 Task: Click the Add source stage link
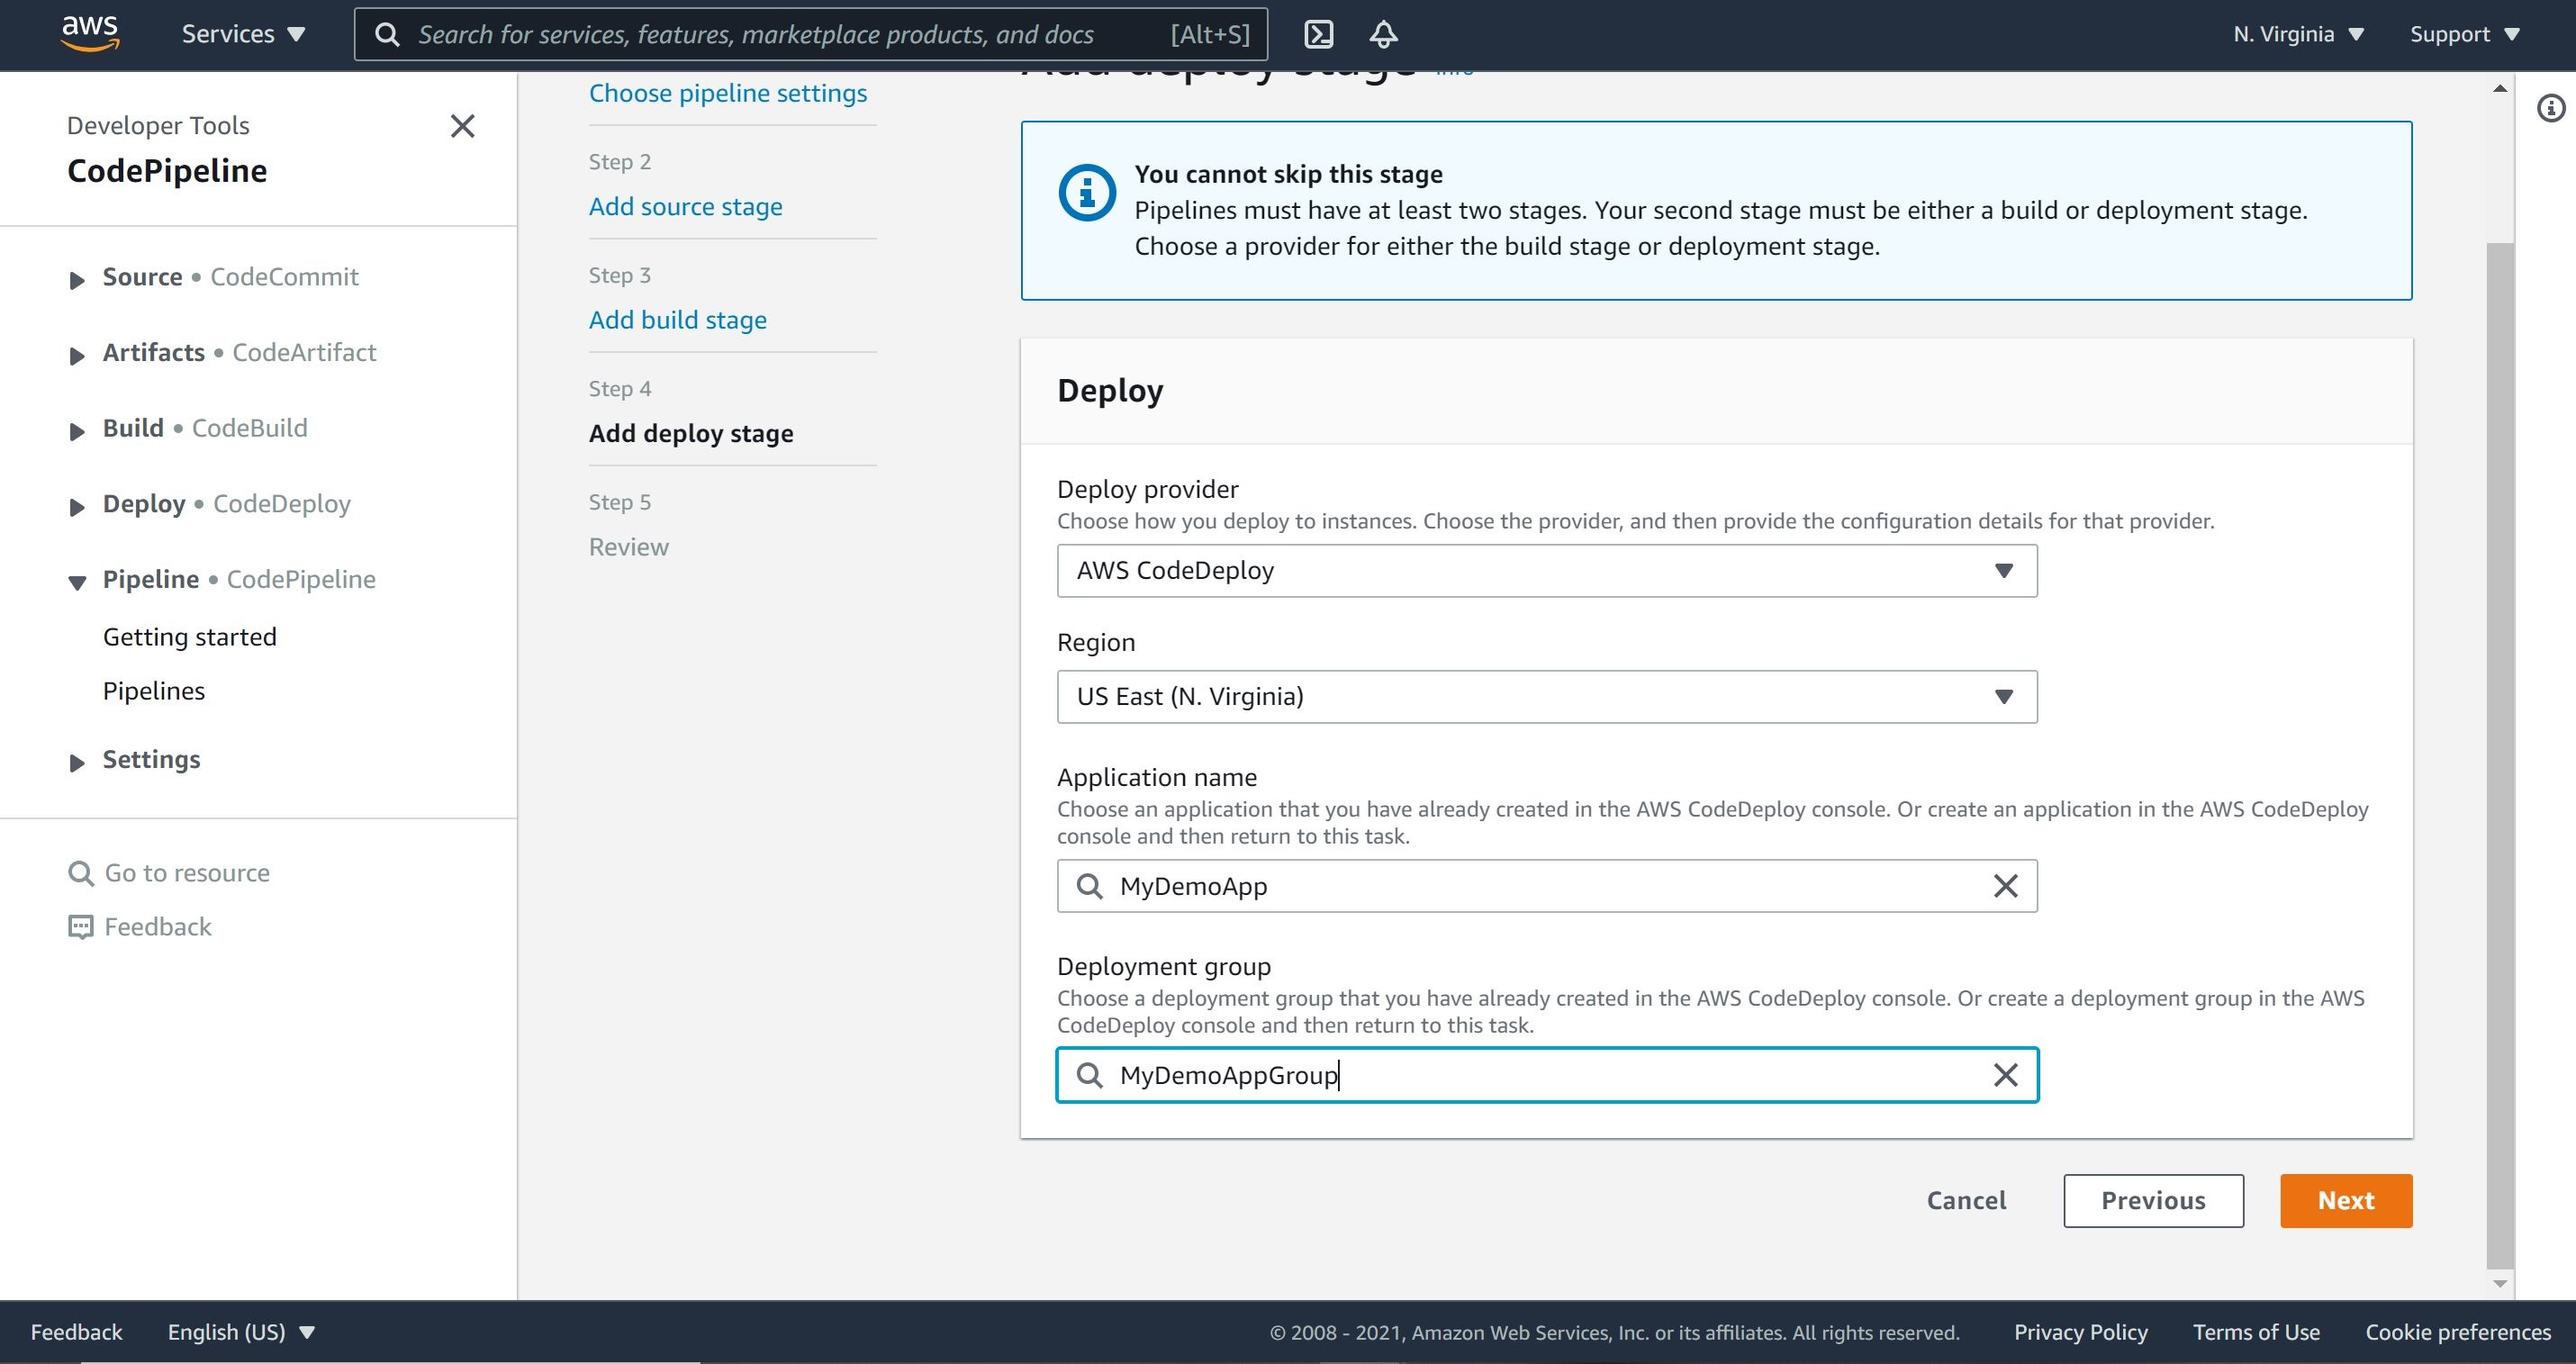(685, 206)
